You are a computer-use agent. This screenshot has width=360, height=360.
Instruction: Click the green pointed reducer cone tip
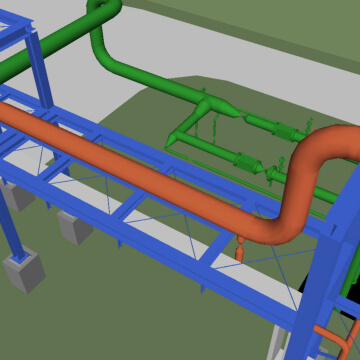click(237, 114)
